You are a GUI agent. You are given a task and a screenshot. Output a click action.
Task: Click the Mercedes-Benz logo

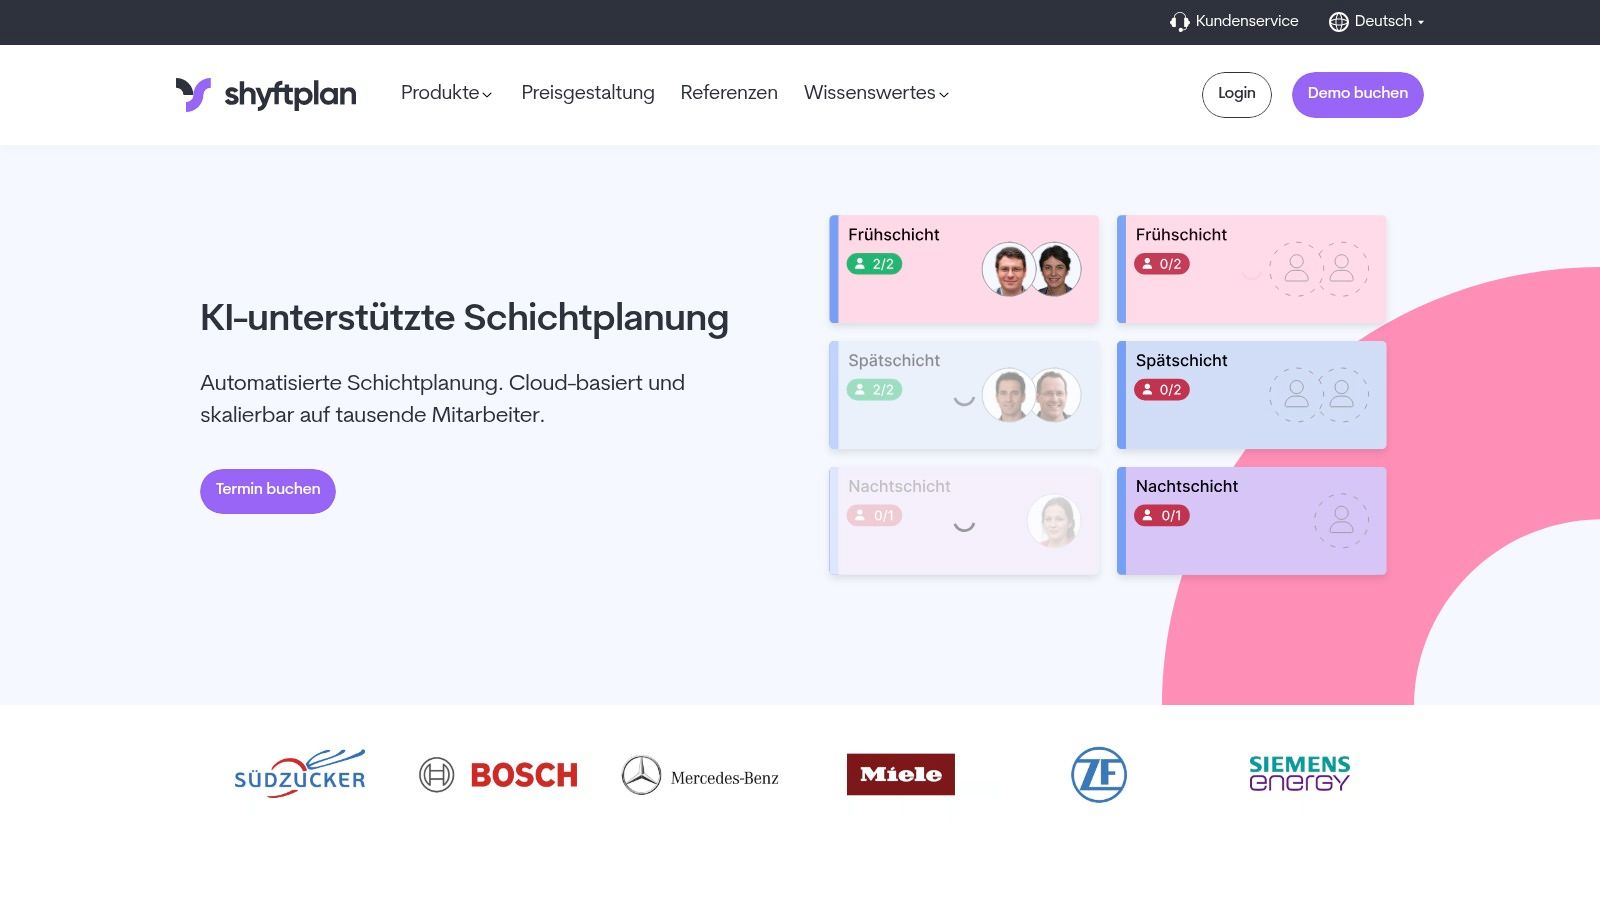tap(700, 776)
